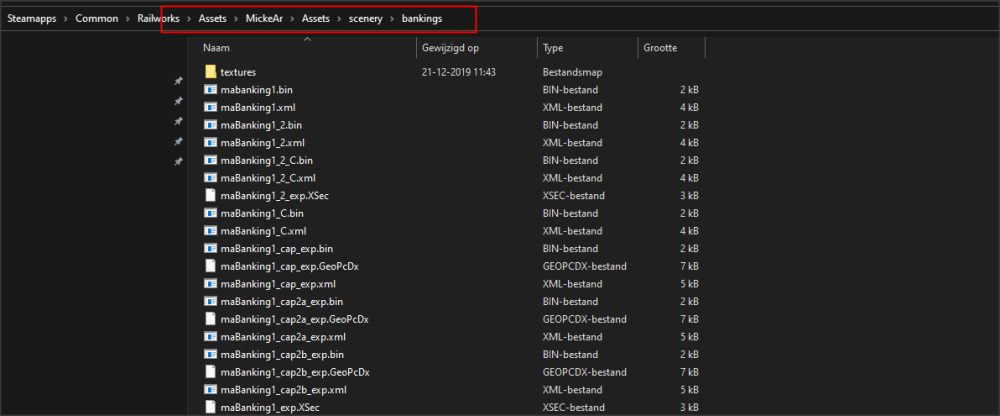
Task: Select the maBanking1.bin file icon
Action: (x=210, y=90)
